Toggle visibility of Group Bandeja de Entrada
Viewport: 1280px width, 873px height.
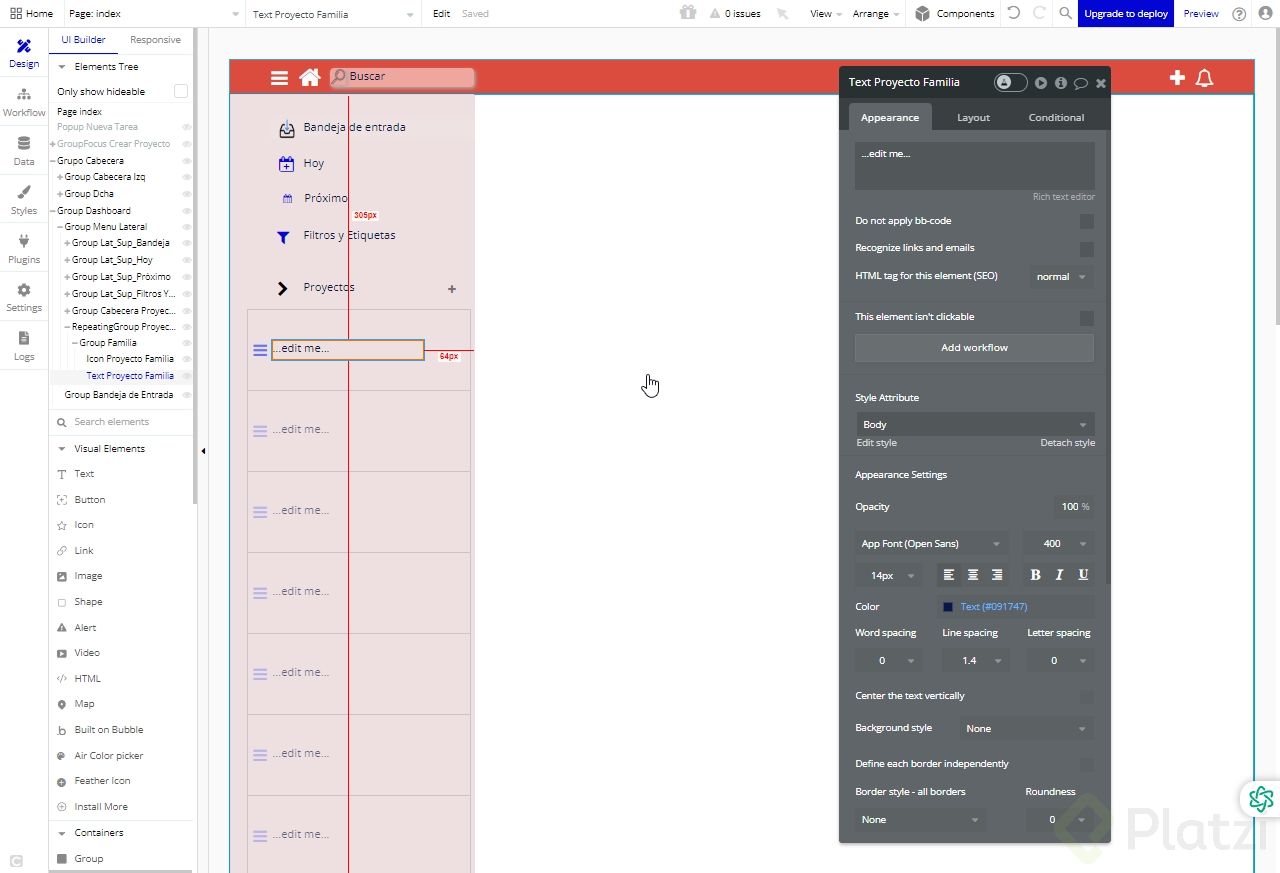[x=186, y=395]
